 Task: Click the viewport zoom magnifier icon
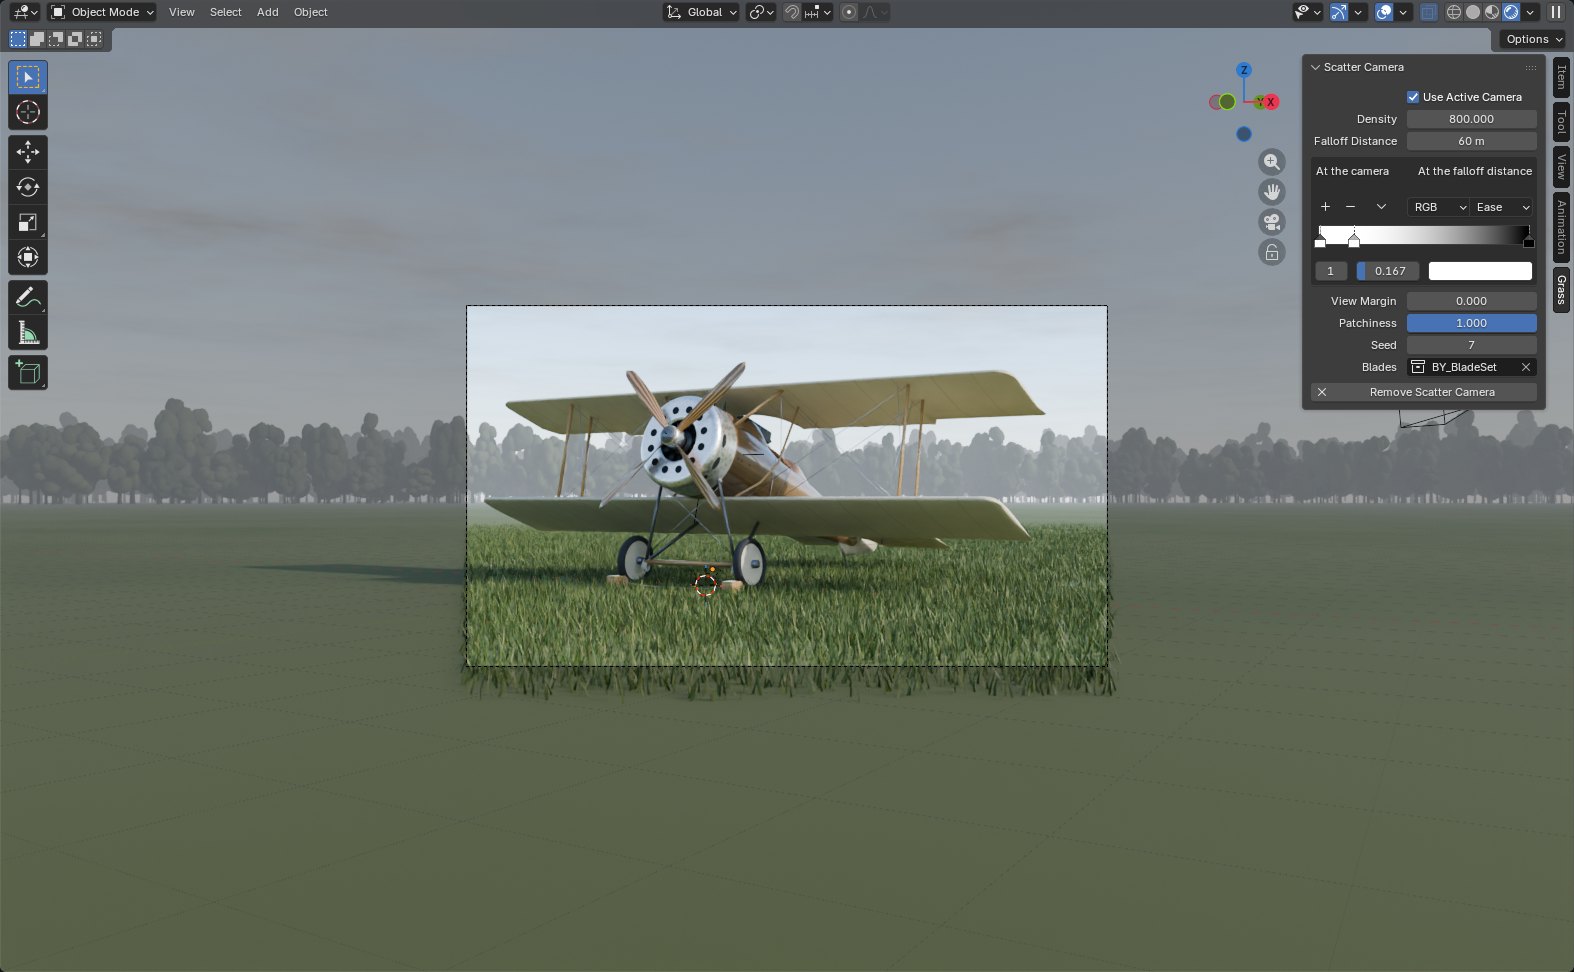(1272, 162)
